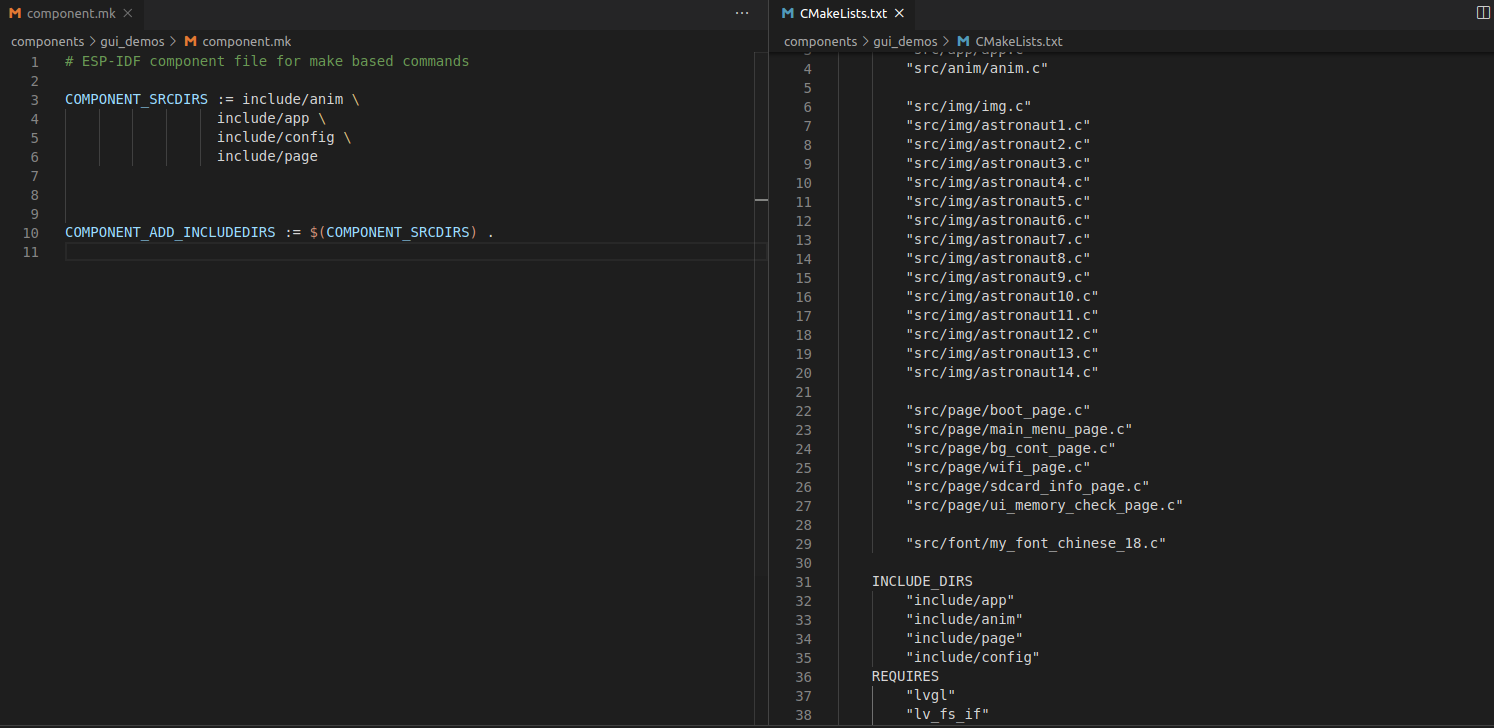Image resolution: width=1494 pixels, height=728 pixels.
Task: Click "src/img/img.c" line
Action: [x=968, y=107]
